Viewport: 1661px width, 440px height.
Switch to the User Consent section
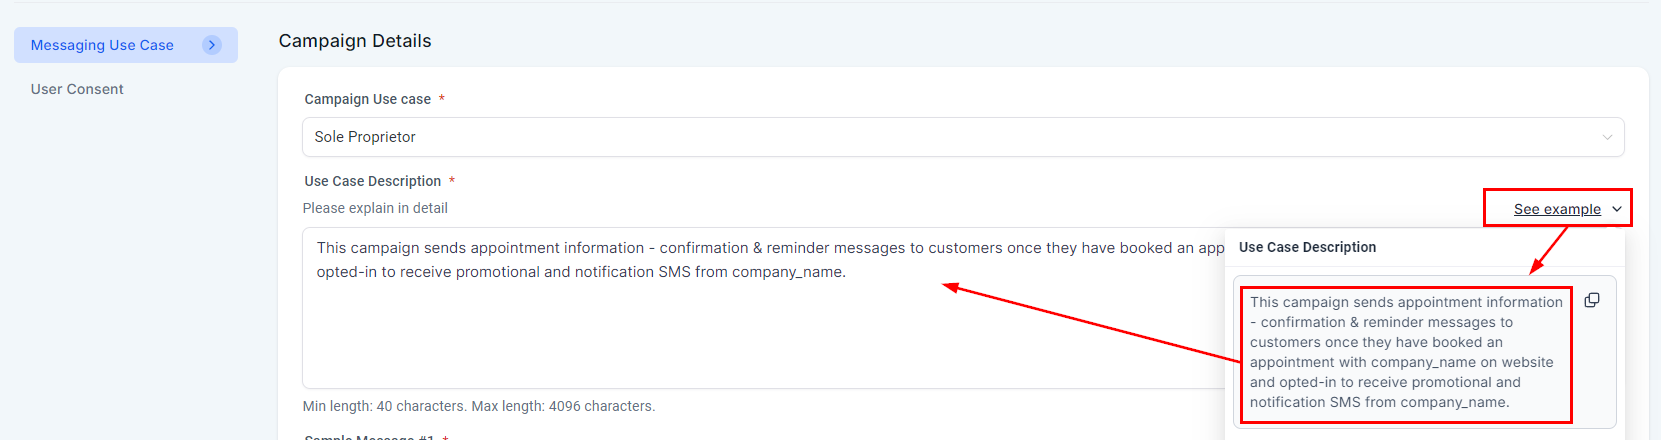[x=77, y=89]
